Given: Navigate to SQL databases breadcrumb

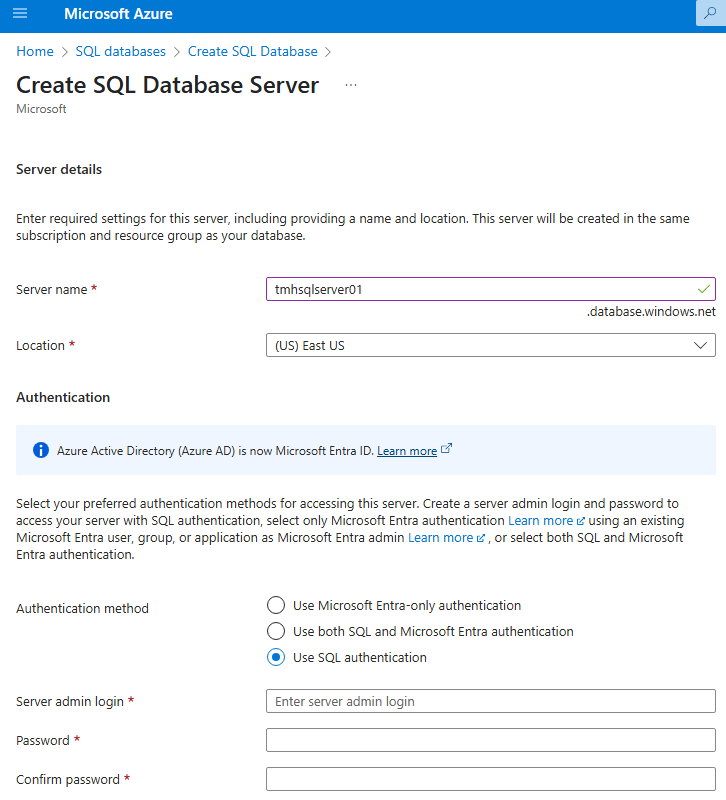Looking at the screenshot, I should click(x=120, y=52).
